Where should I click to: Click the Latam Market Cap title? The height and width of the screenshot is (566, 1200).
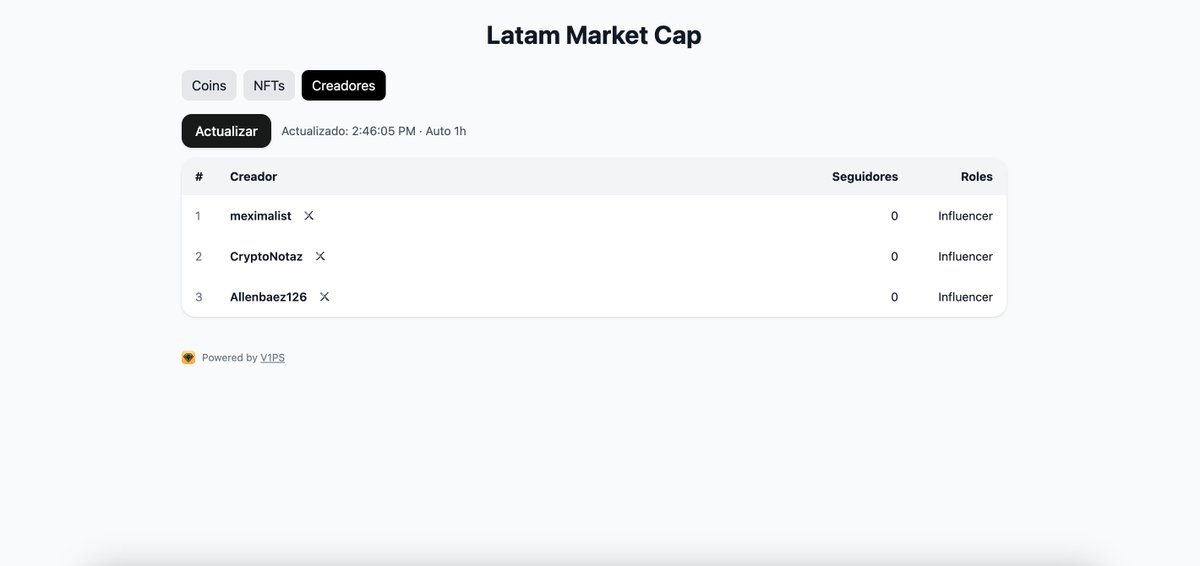(x=593, y=35)
